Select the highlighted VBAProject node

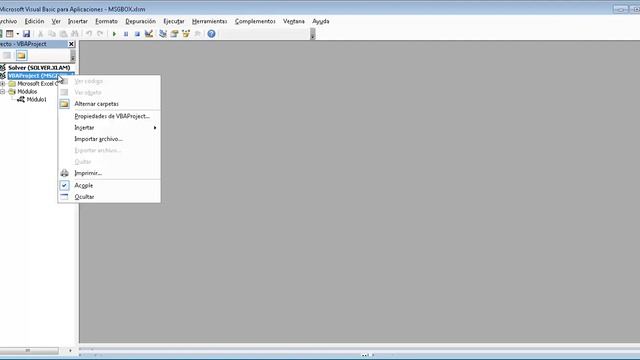40,76
